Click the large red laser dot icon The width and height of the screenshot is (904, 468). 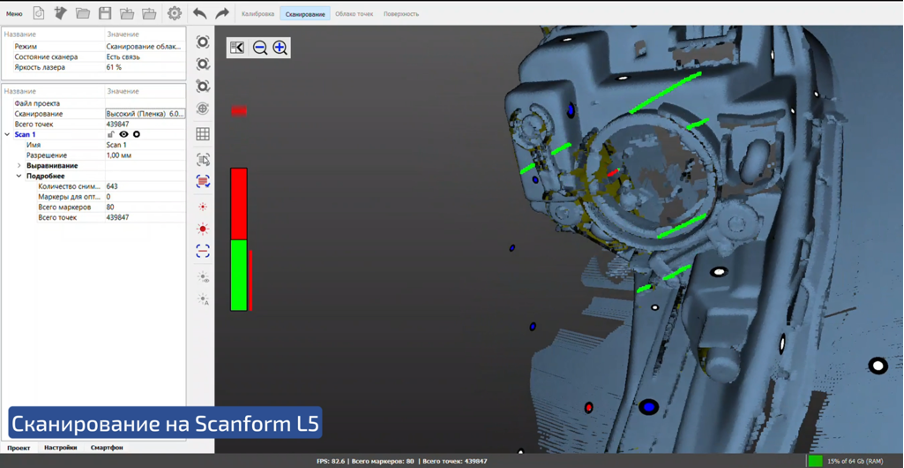[x=203, y=229]
